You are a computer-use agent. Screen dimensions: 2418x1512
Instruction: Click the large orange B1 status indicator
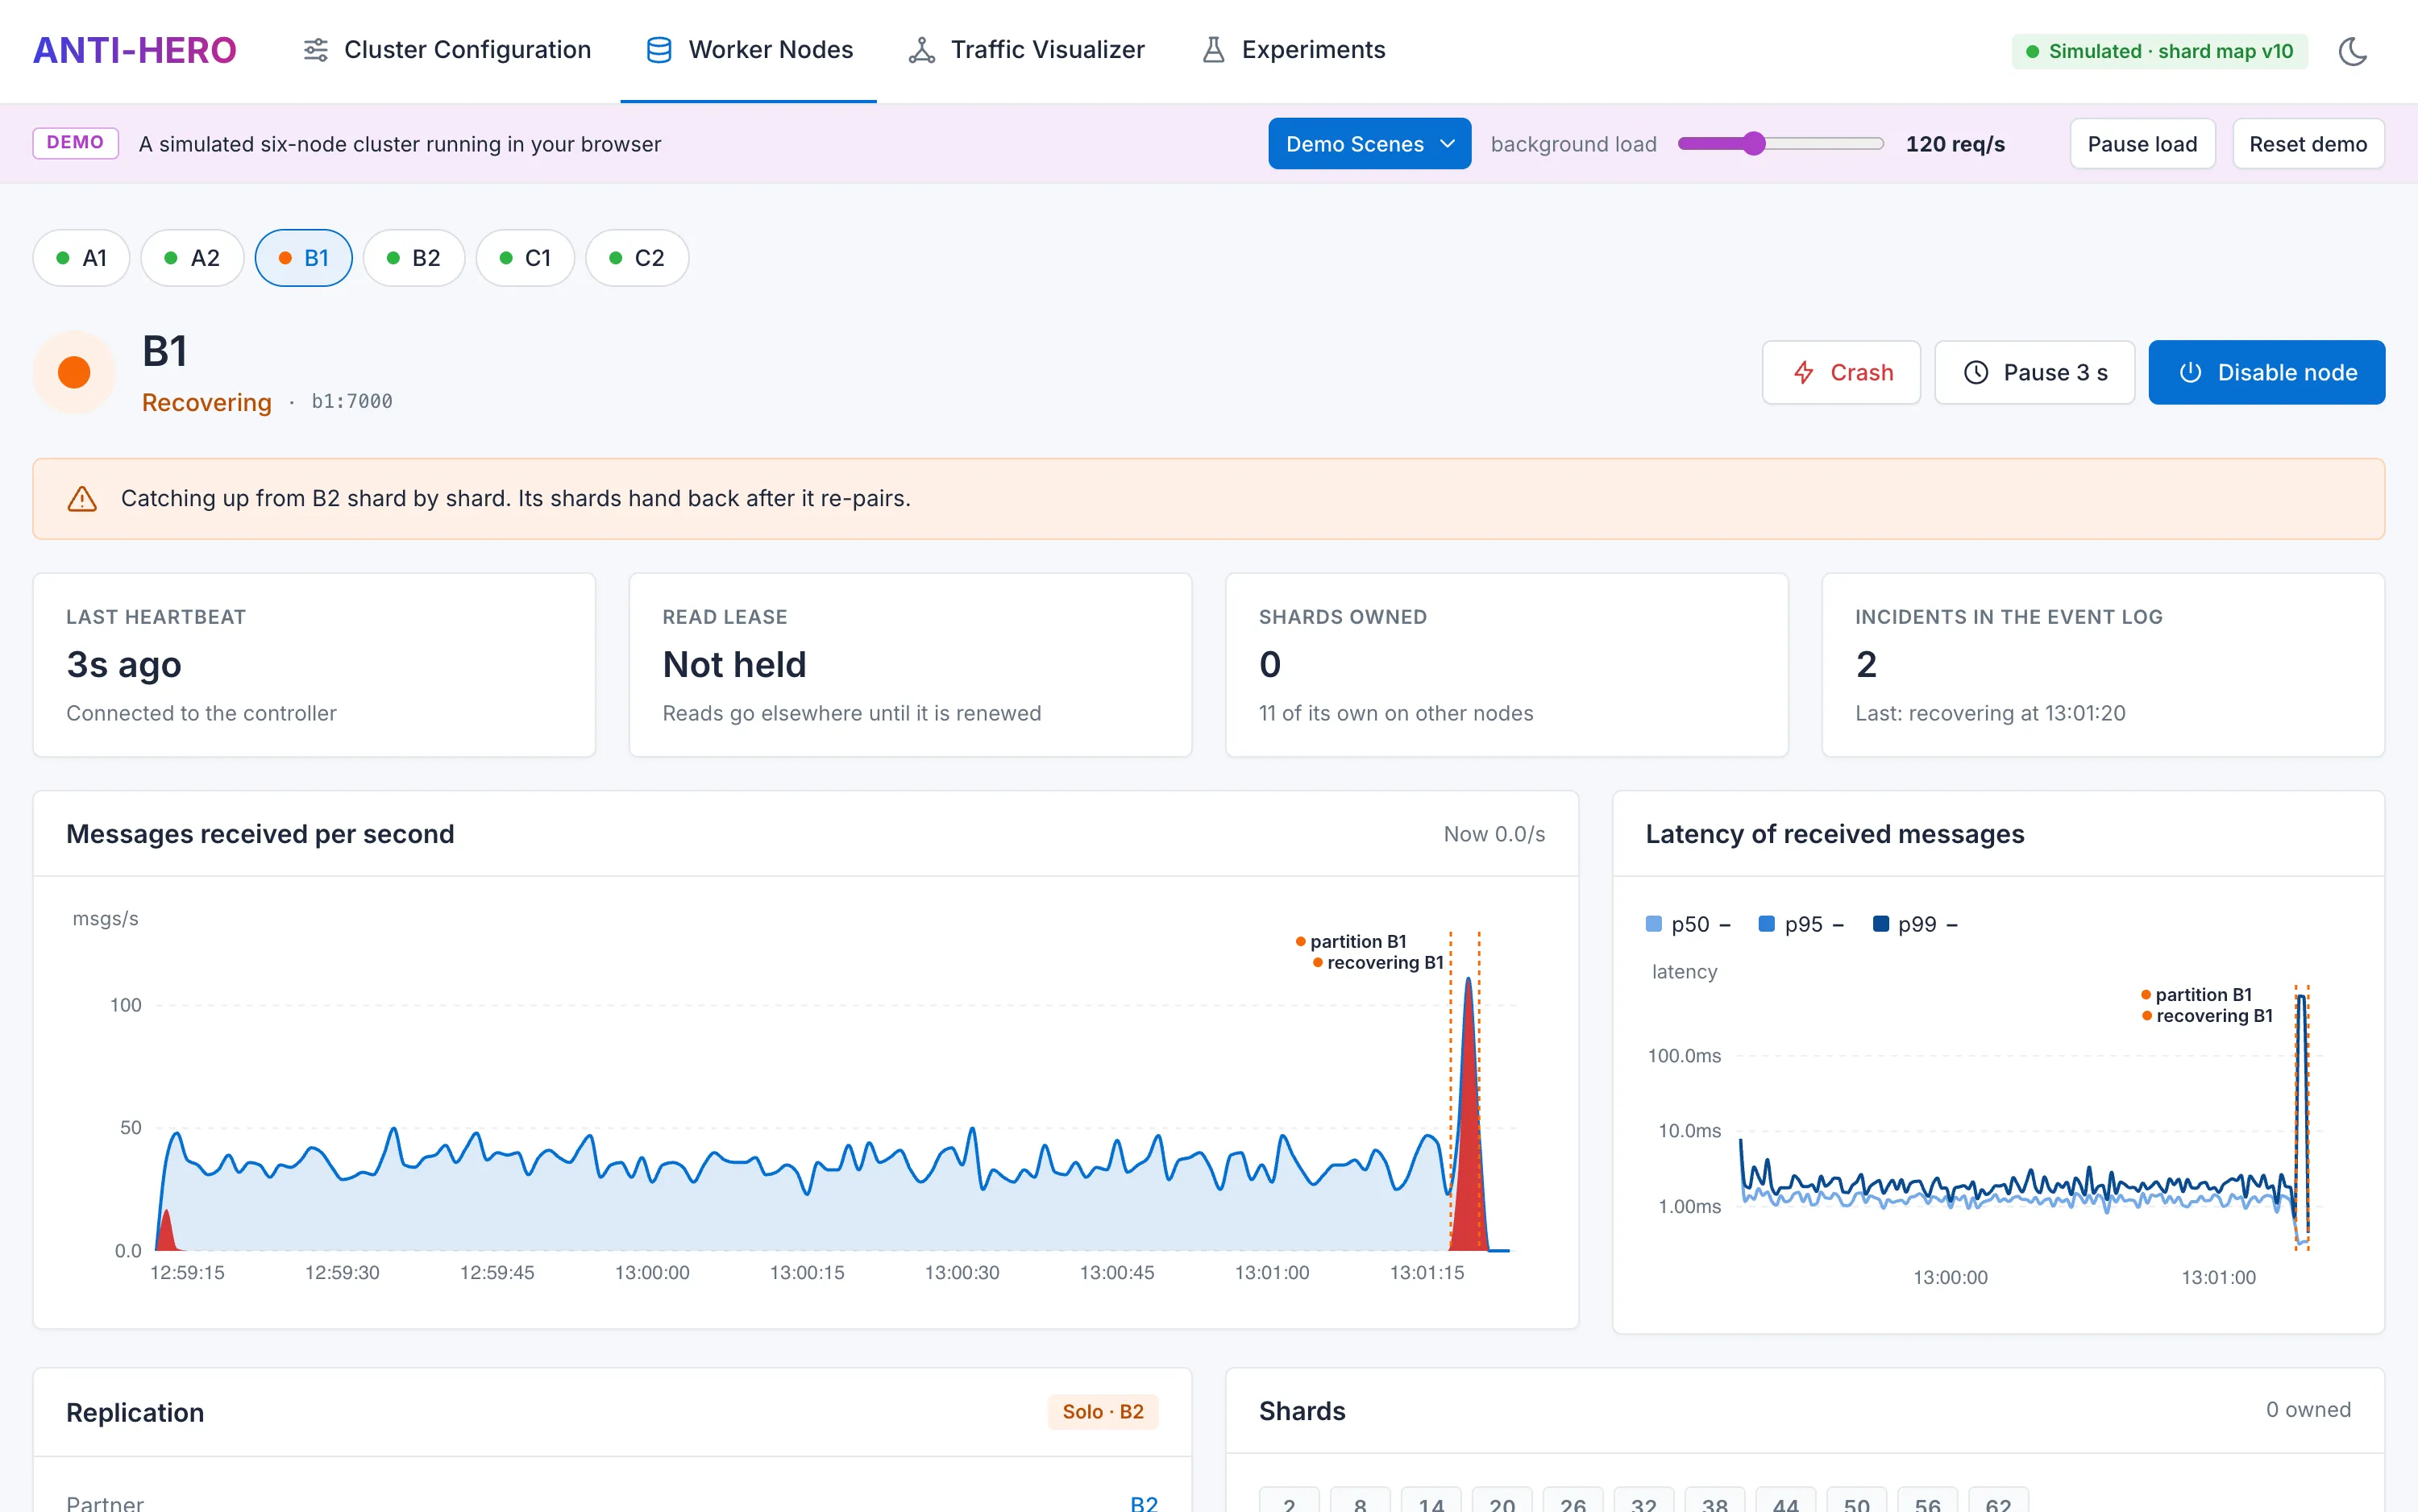click(x=74, y=372)
